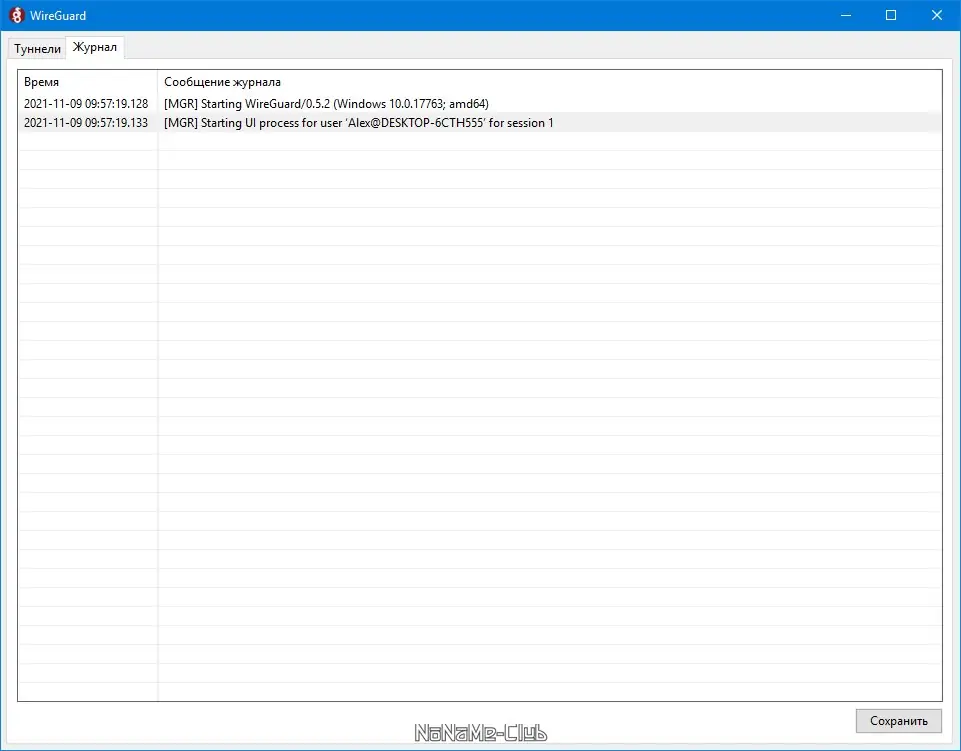961x751 pixels.
Task: Switch to the Туннели tab
Action: pyautogui.click(x=37, y=48)
